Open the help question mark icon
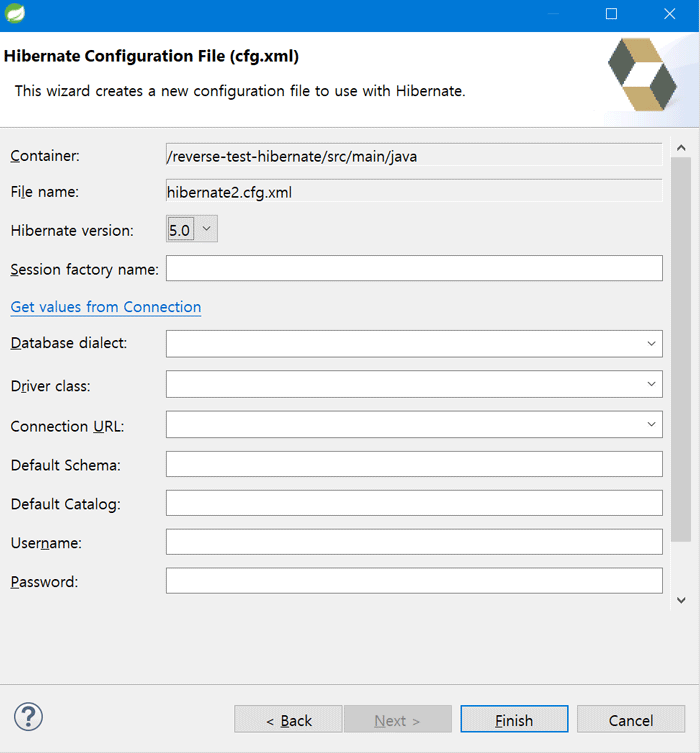Viewport: 700px width, 753px height. (28, 717)
